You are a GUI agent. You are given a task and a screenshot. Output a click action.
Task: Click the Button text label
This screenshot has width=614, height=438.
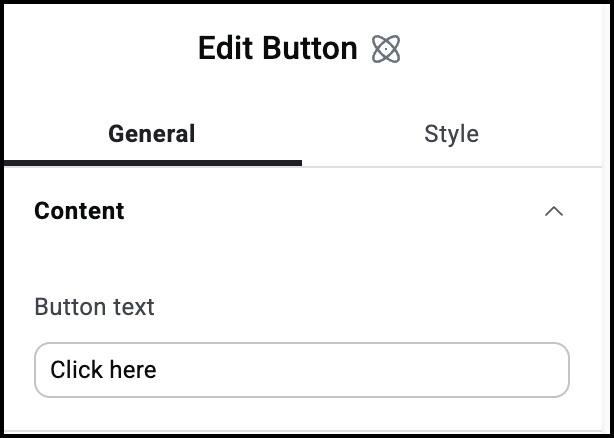click(94, 306)
